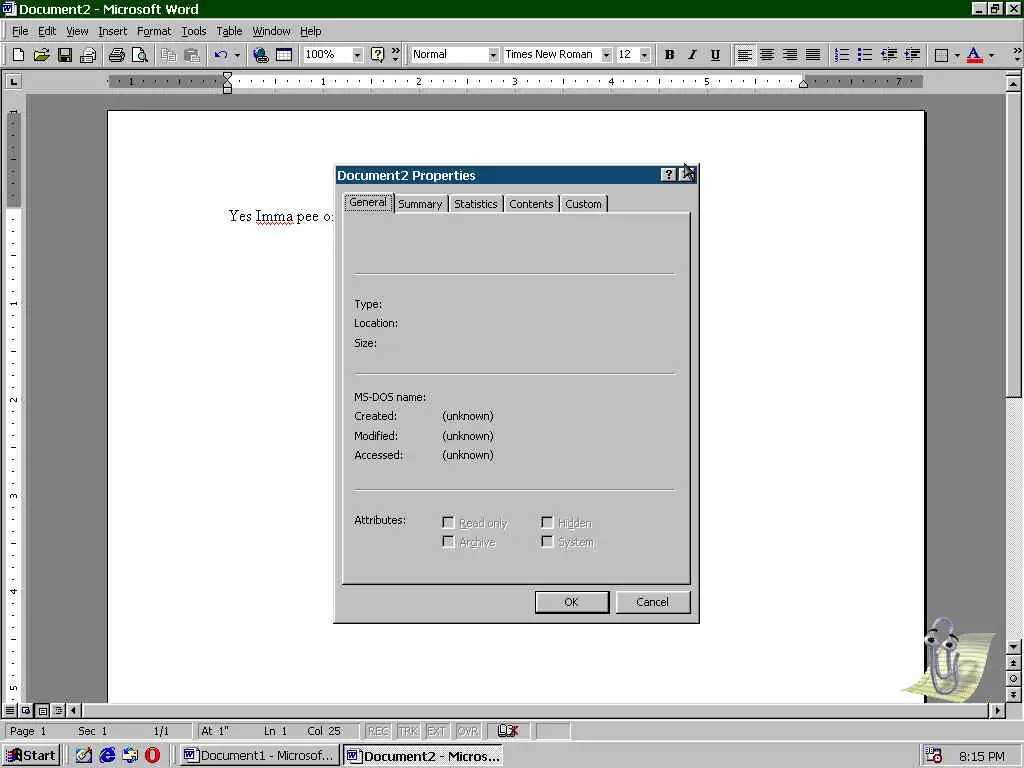Open the border style dropdown arrow
Screen dimensions: 1024x768
coord(957,55)
